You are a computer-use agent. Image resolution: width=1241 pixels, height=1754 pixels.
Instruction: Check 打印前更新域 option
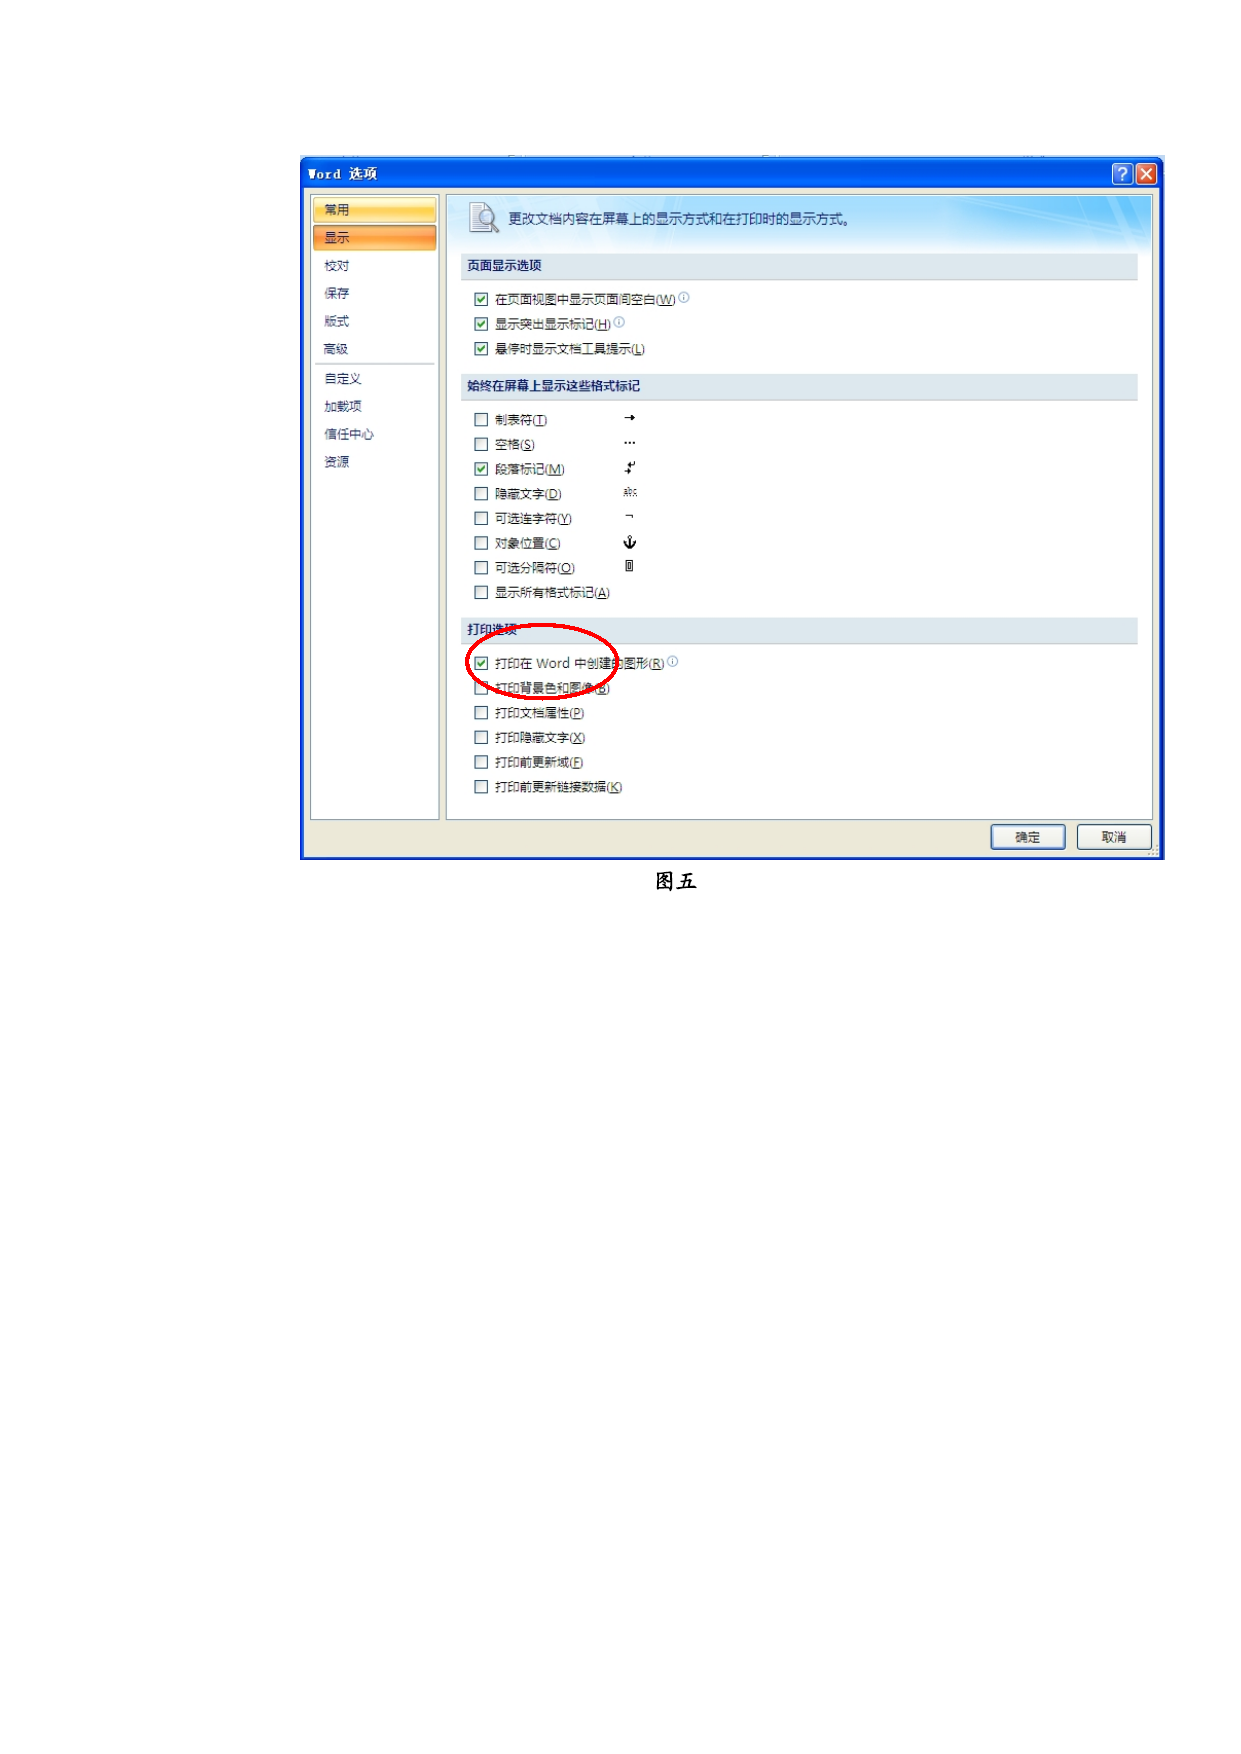point(481,763)
